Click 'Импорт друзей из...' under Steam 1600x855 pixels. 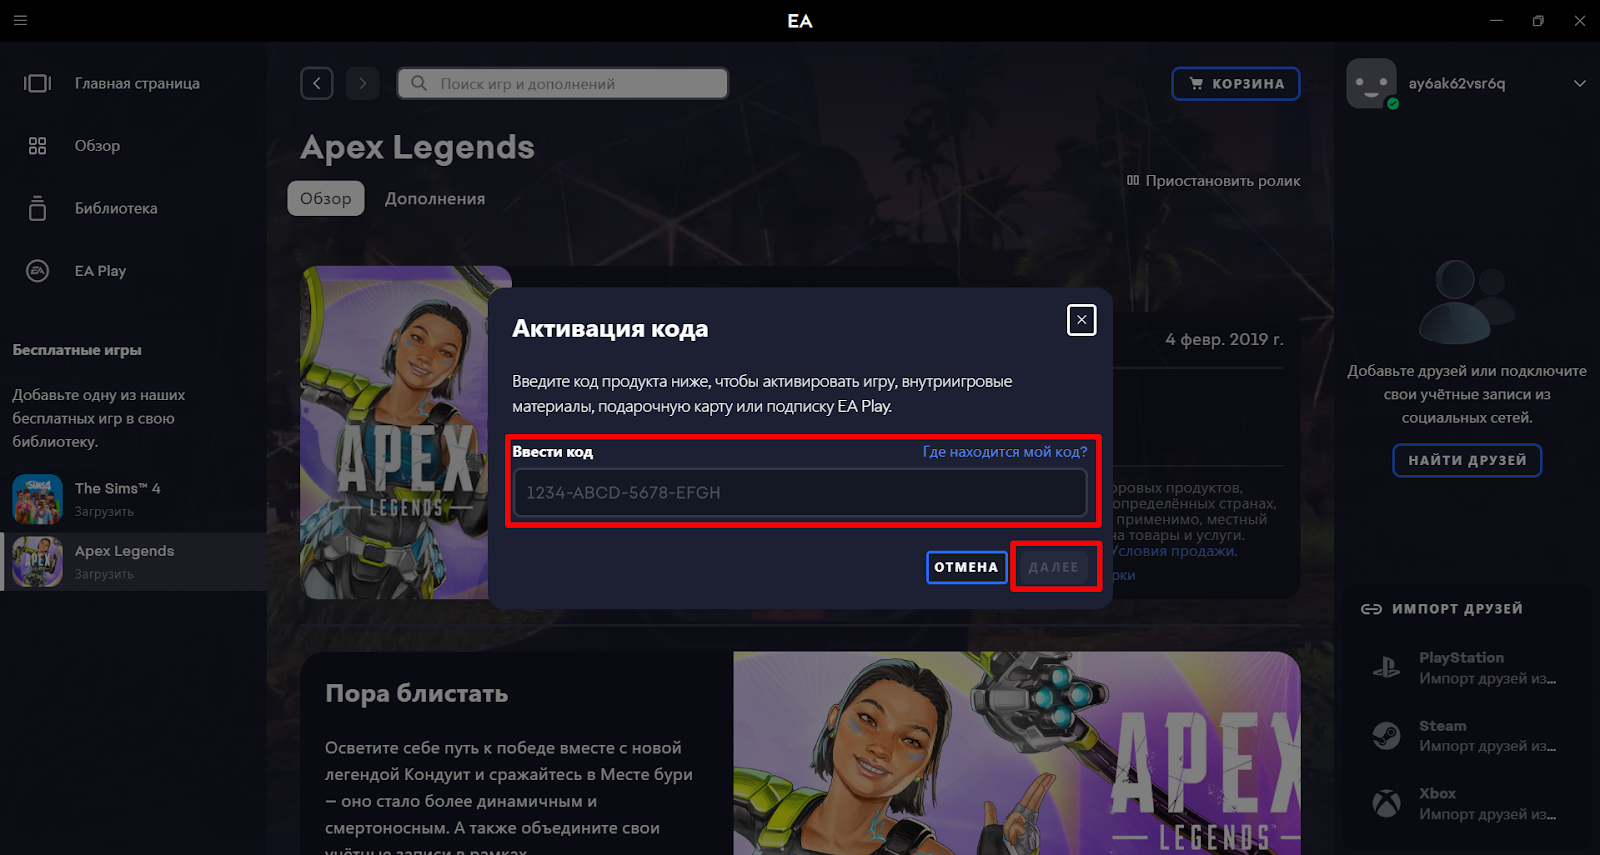1487,746
